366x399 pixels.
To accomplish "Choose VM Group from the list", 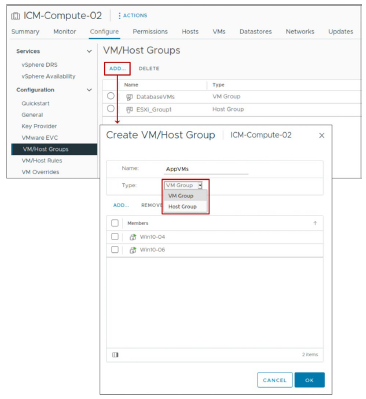I will 185,196.
